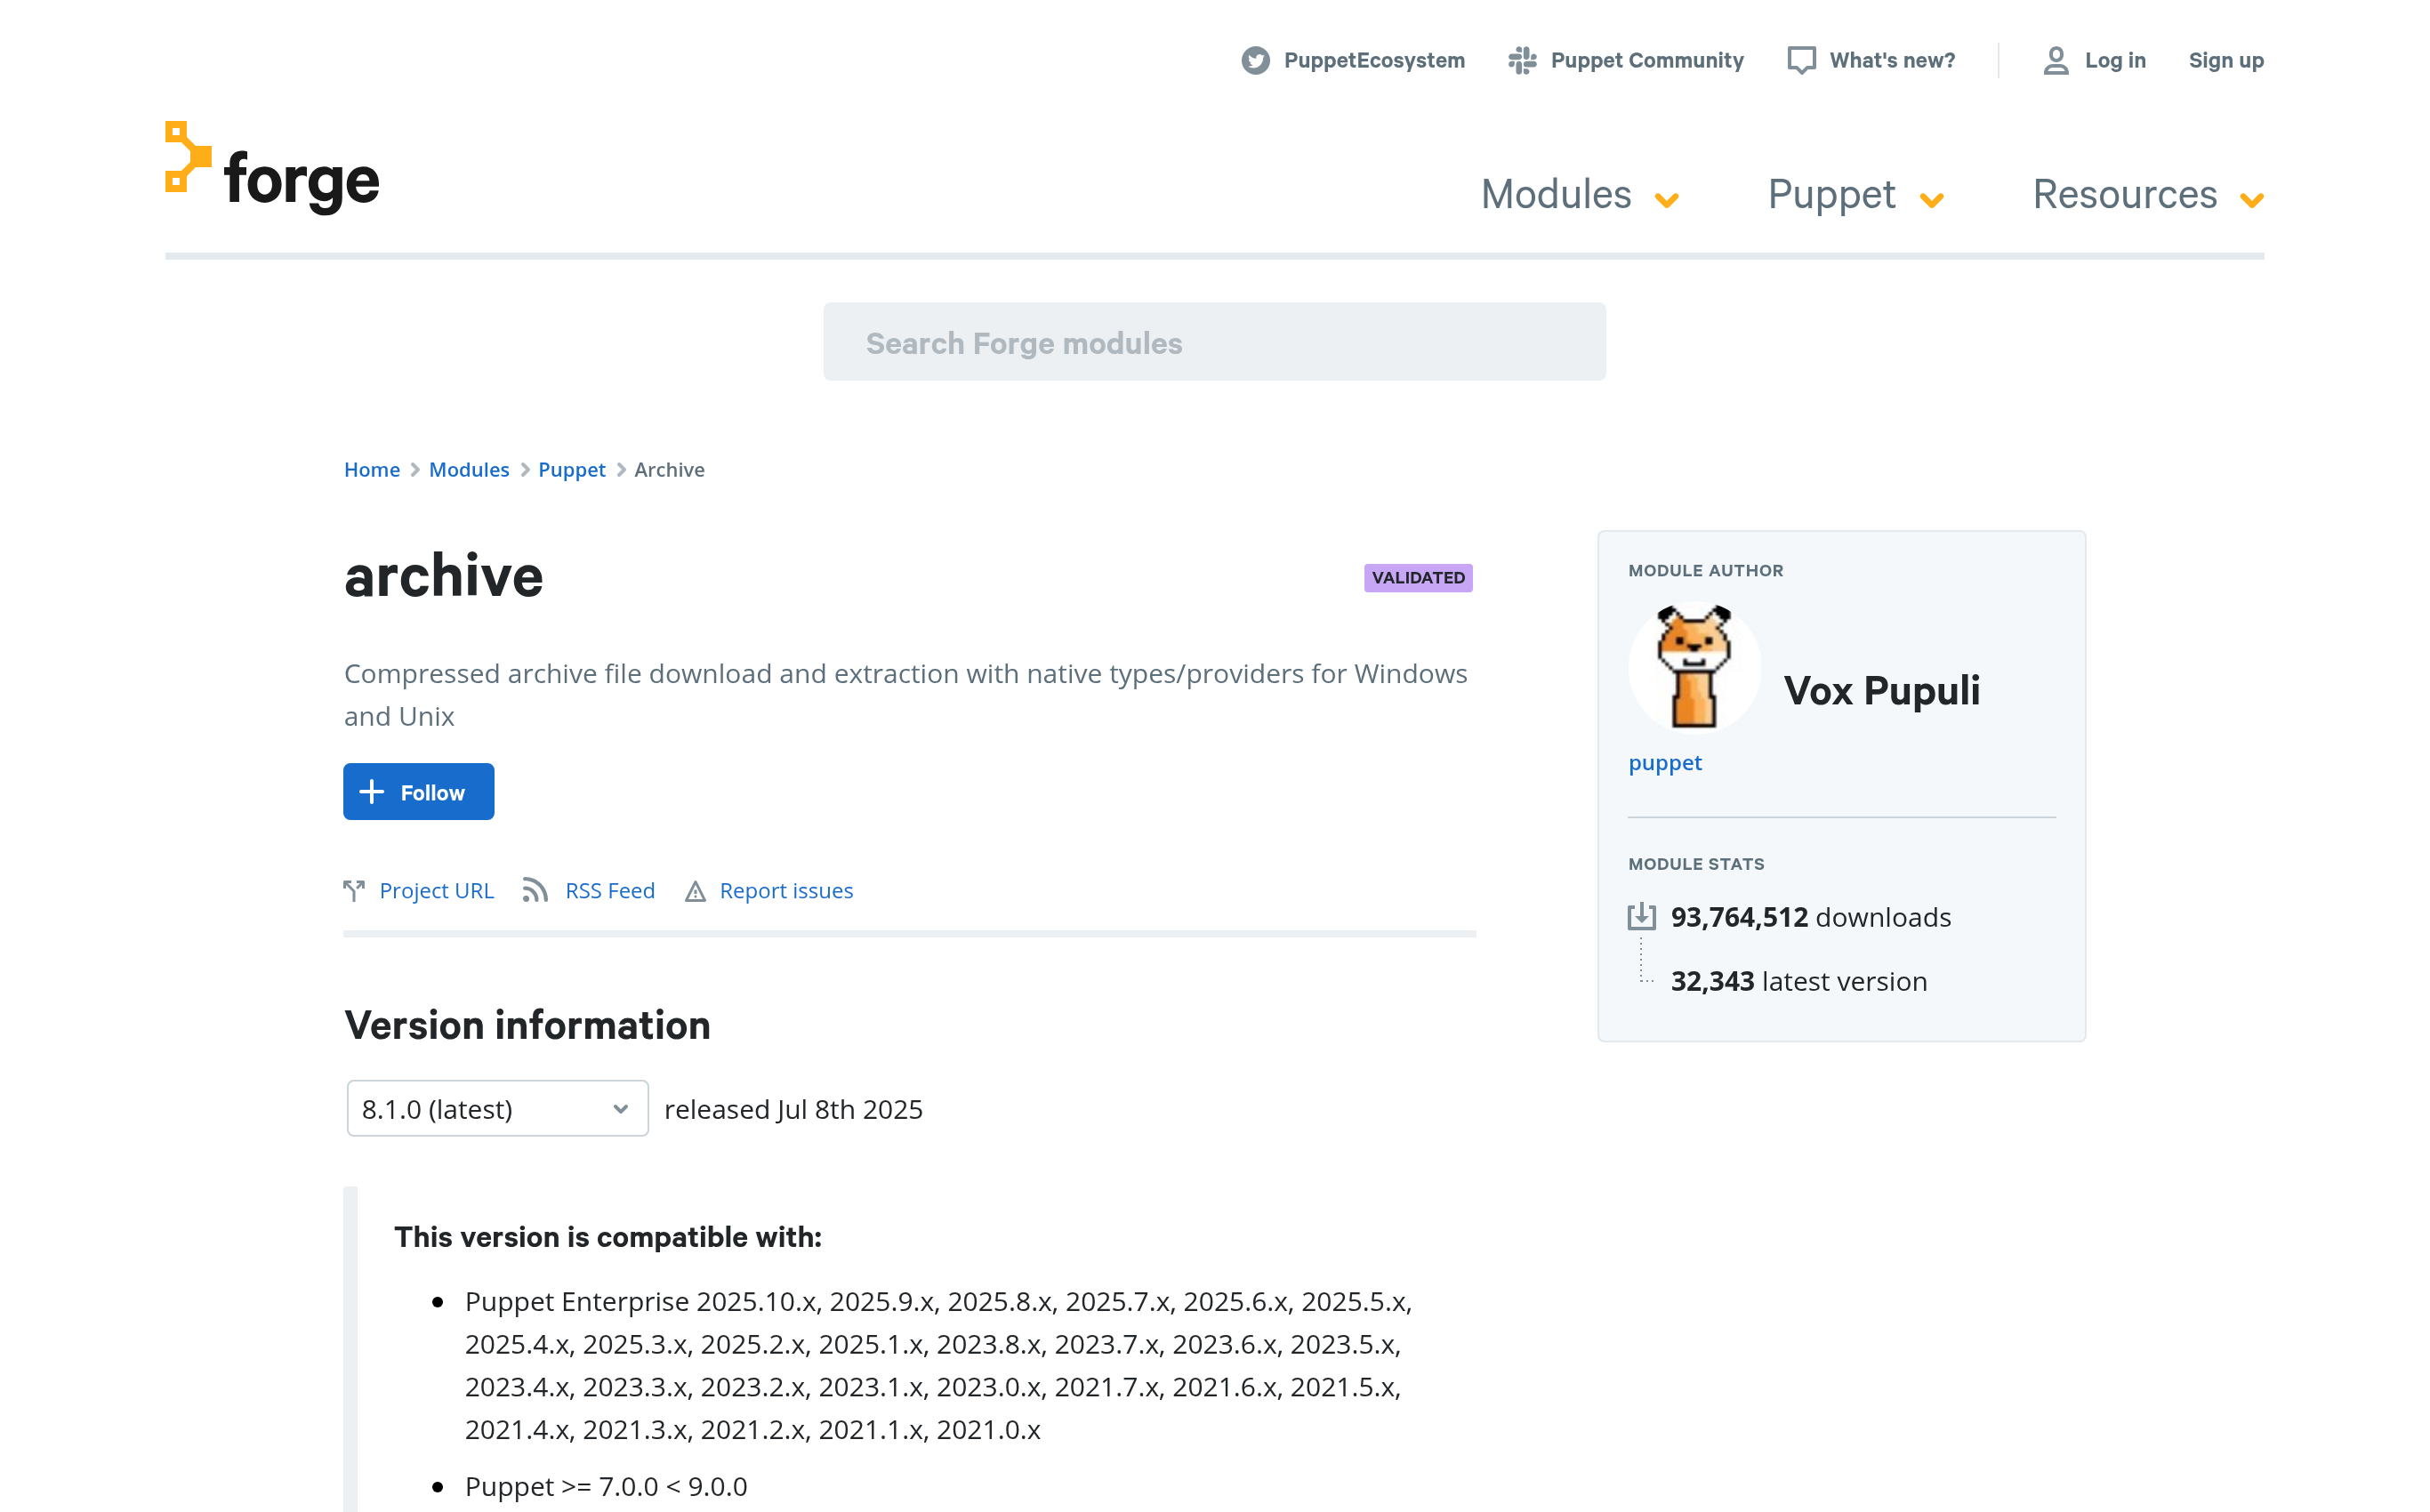Open the PuppetEcosystem link
The width and height of the screenshot is (2430, 1512).
point(1374,61)
